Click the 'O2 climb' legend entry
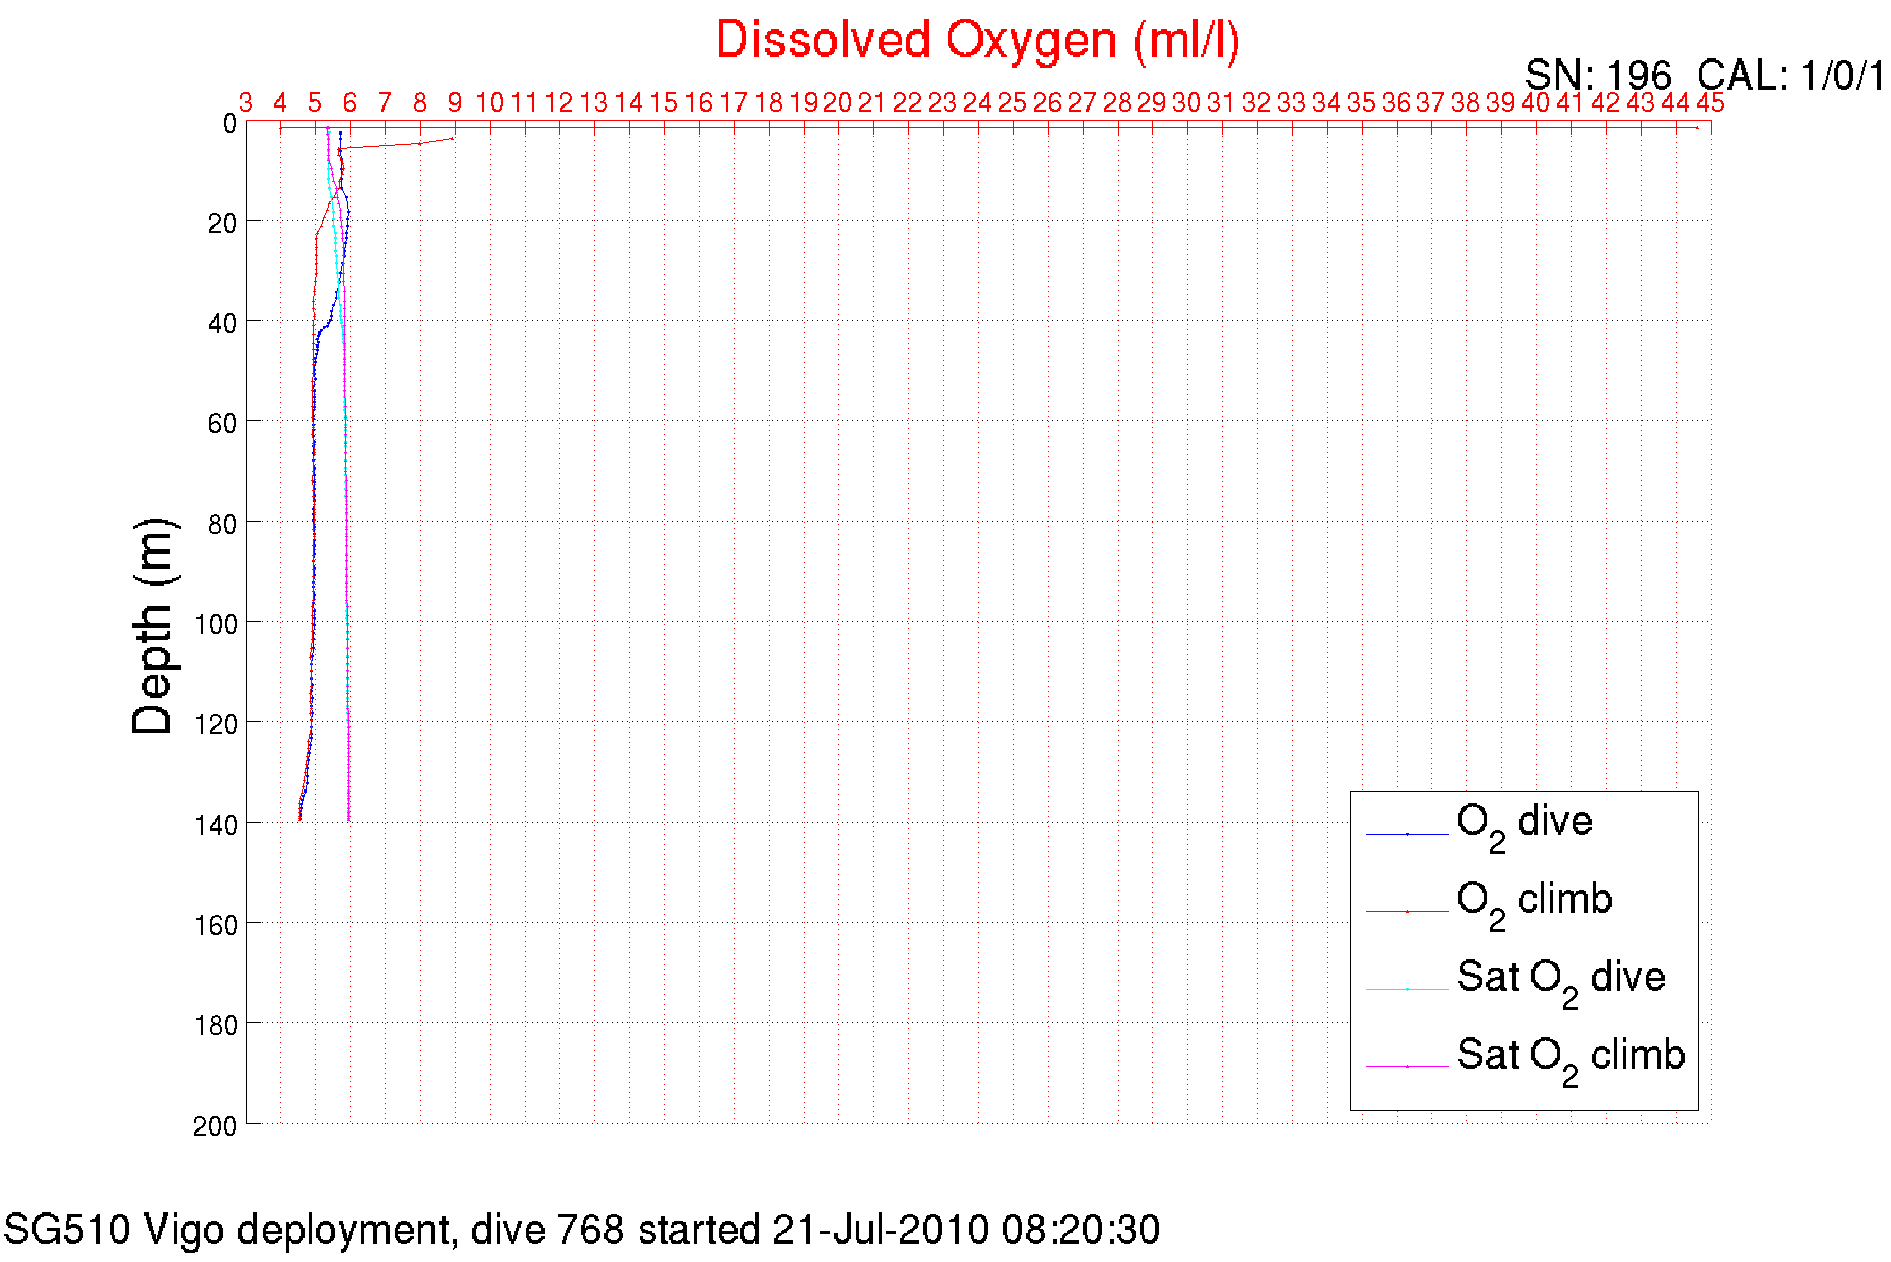This screenshot has width=1891, height=1262. coord(1534,905)
